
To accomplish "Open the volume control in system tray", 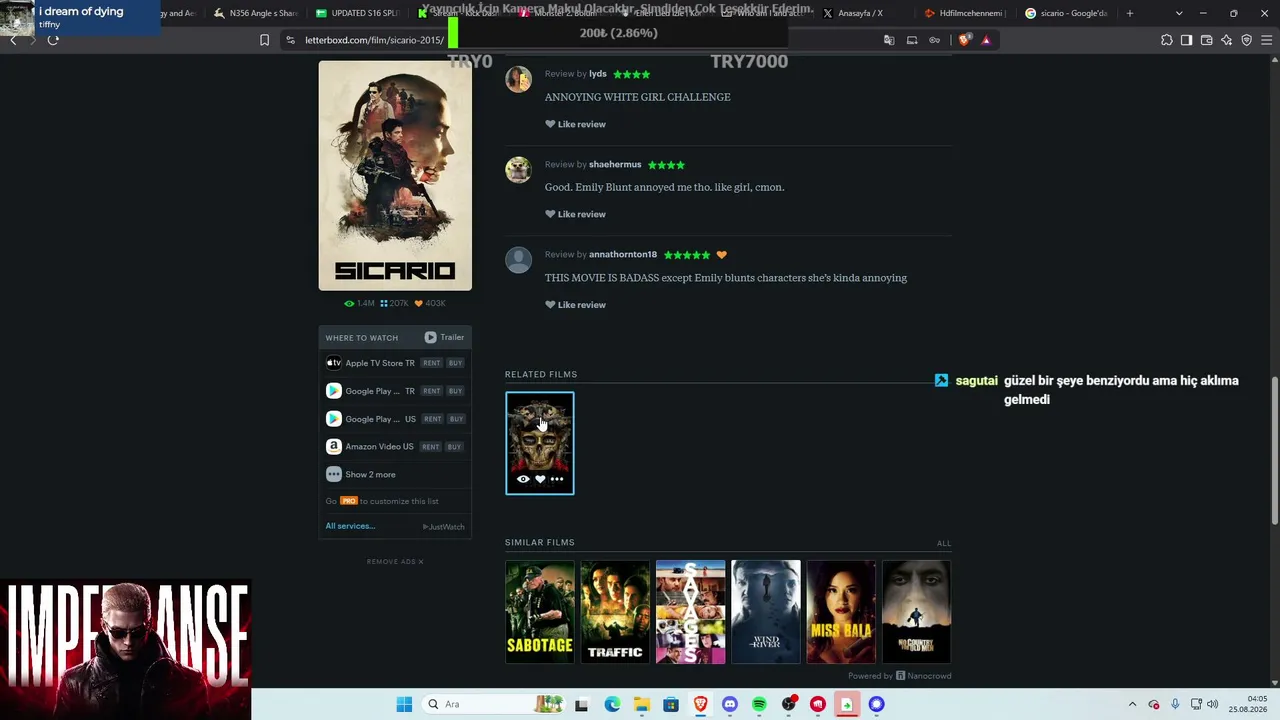I will point(1213,704).
